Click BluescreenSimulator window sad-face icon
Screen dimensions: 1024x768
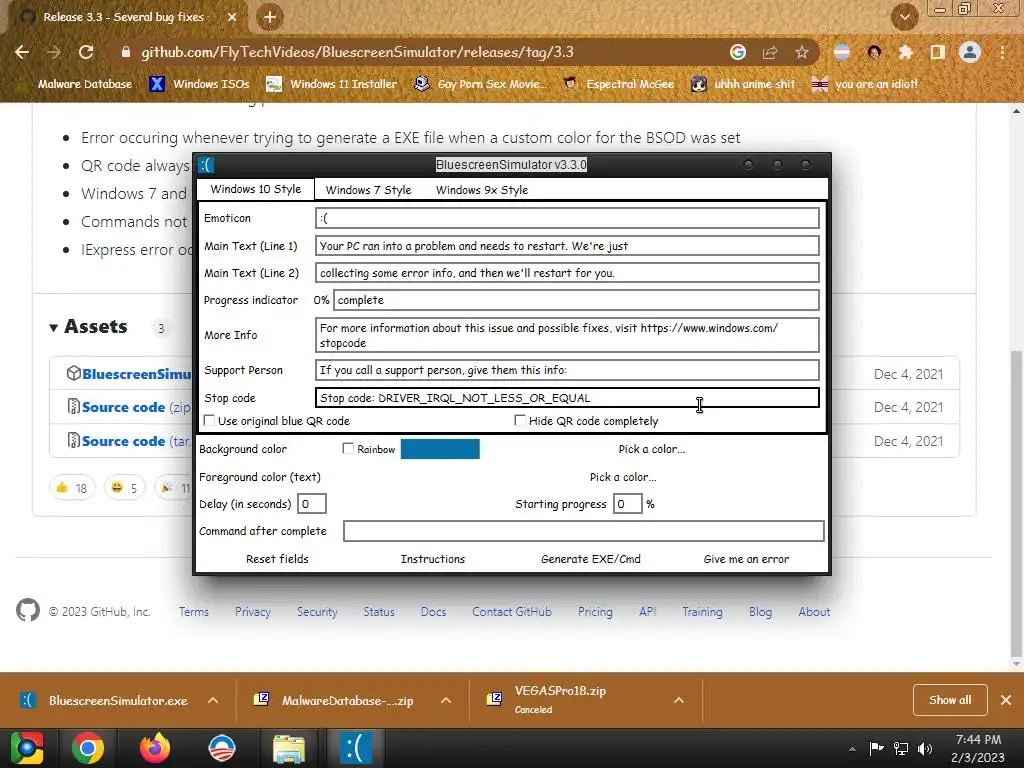(x=206, y=165)
